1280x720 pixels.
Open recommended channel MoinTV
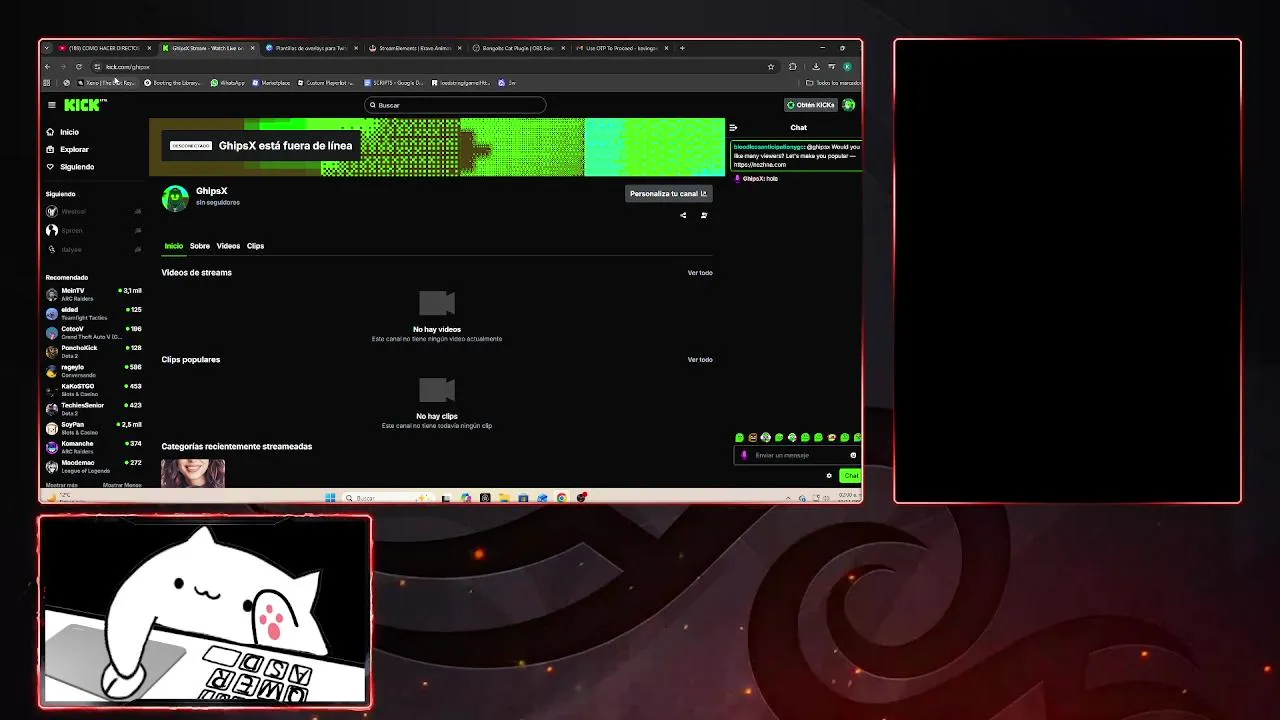(94, 294)
